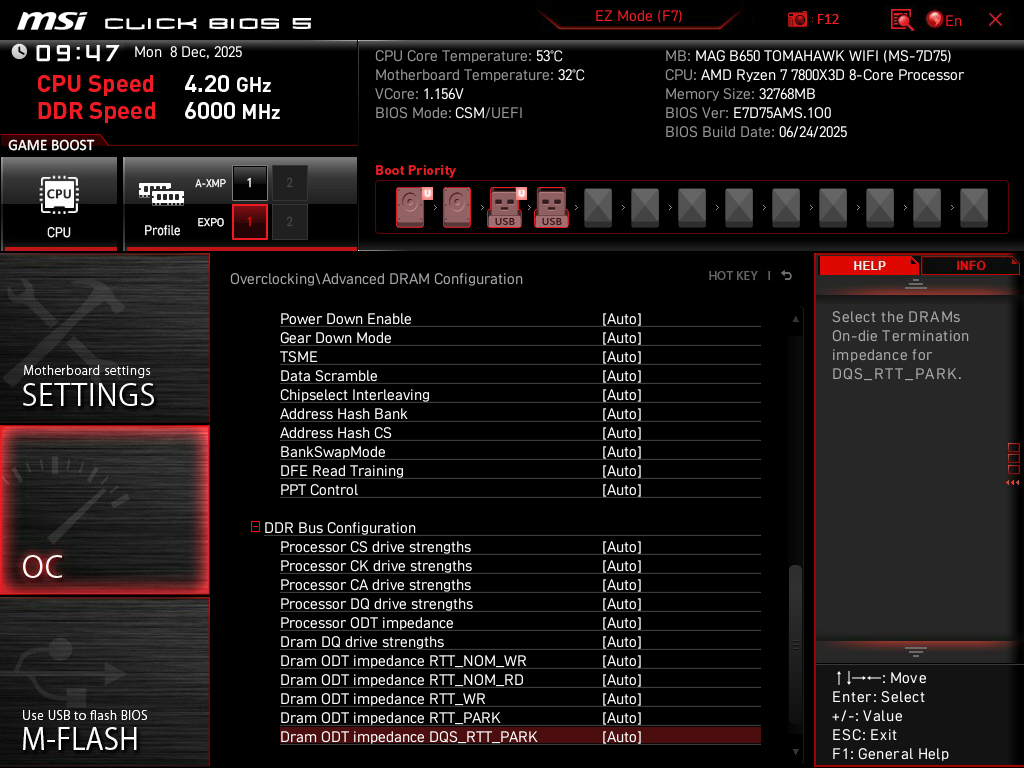Select Dram ODT impedance RTT_PARK
This screenshot has height=768, width=1024.
520,718
